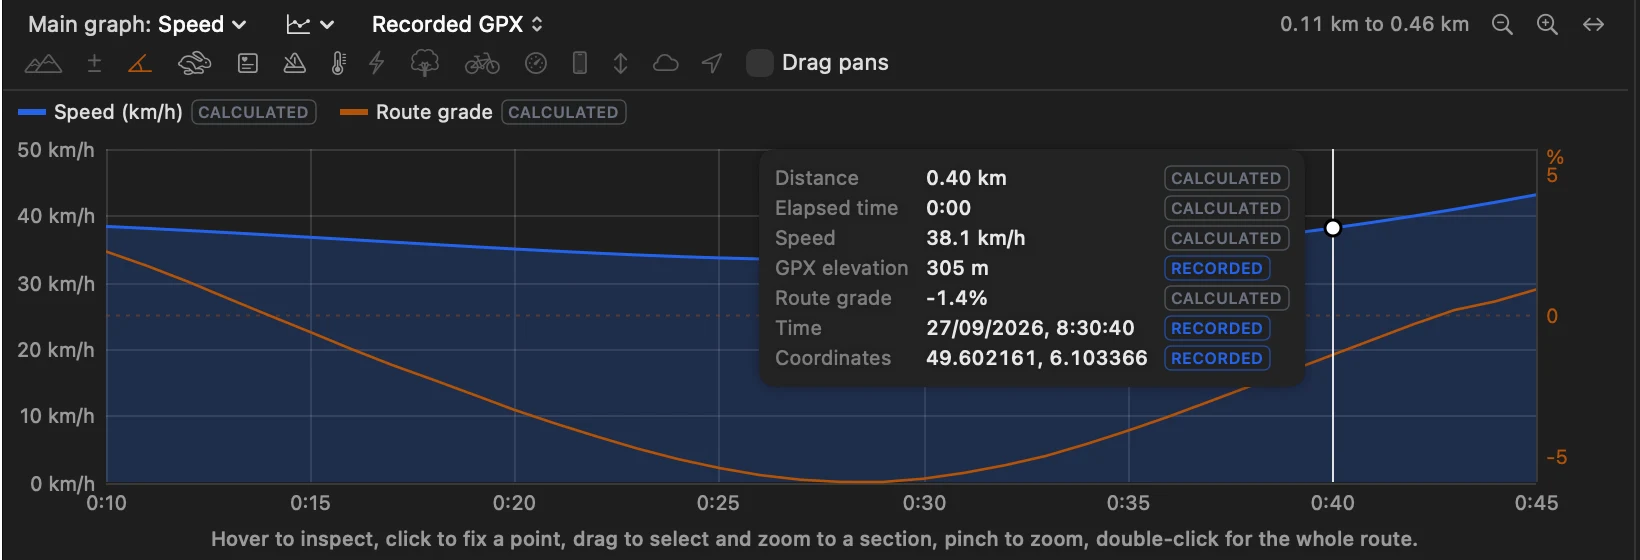Click the CALCULATED badge in tooltip Route grade row
Image resolution: width=1640 pixels, height=560 pixels.
(x=1227, y=298)
